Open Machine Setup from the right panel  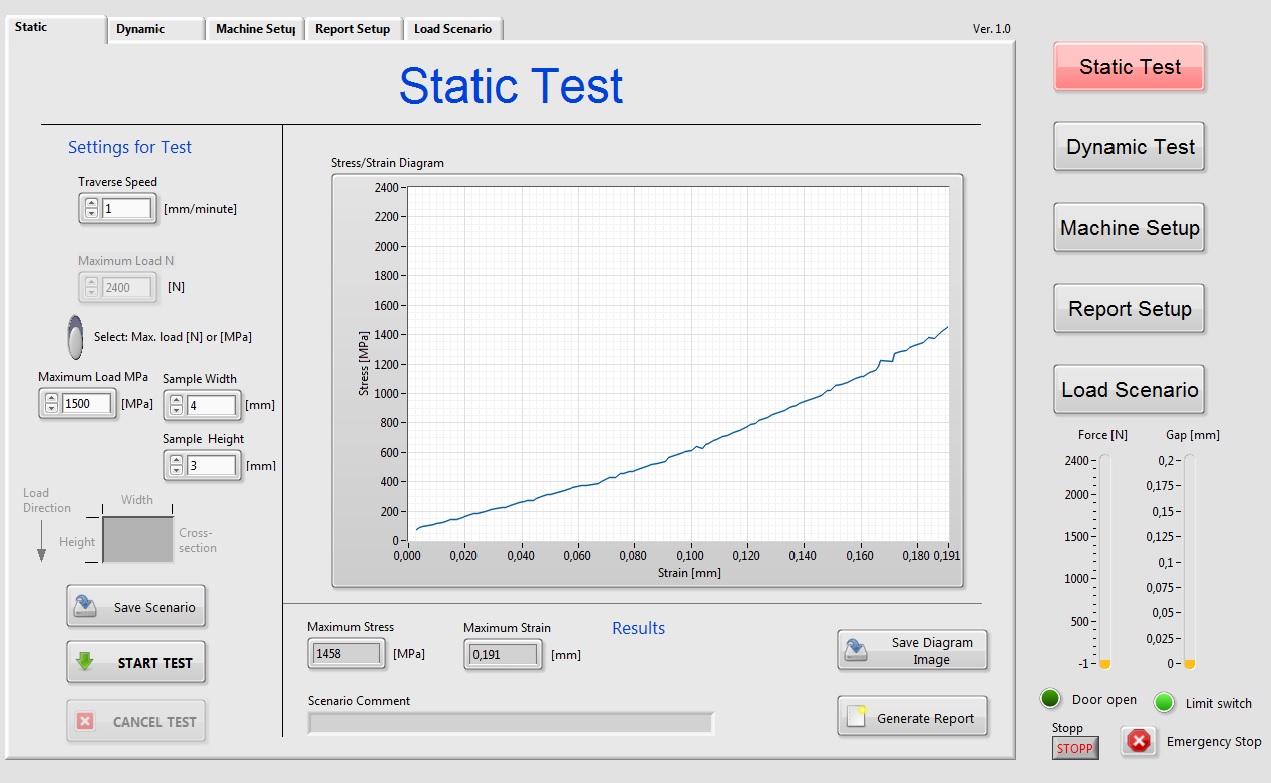tap(1129, 228)
